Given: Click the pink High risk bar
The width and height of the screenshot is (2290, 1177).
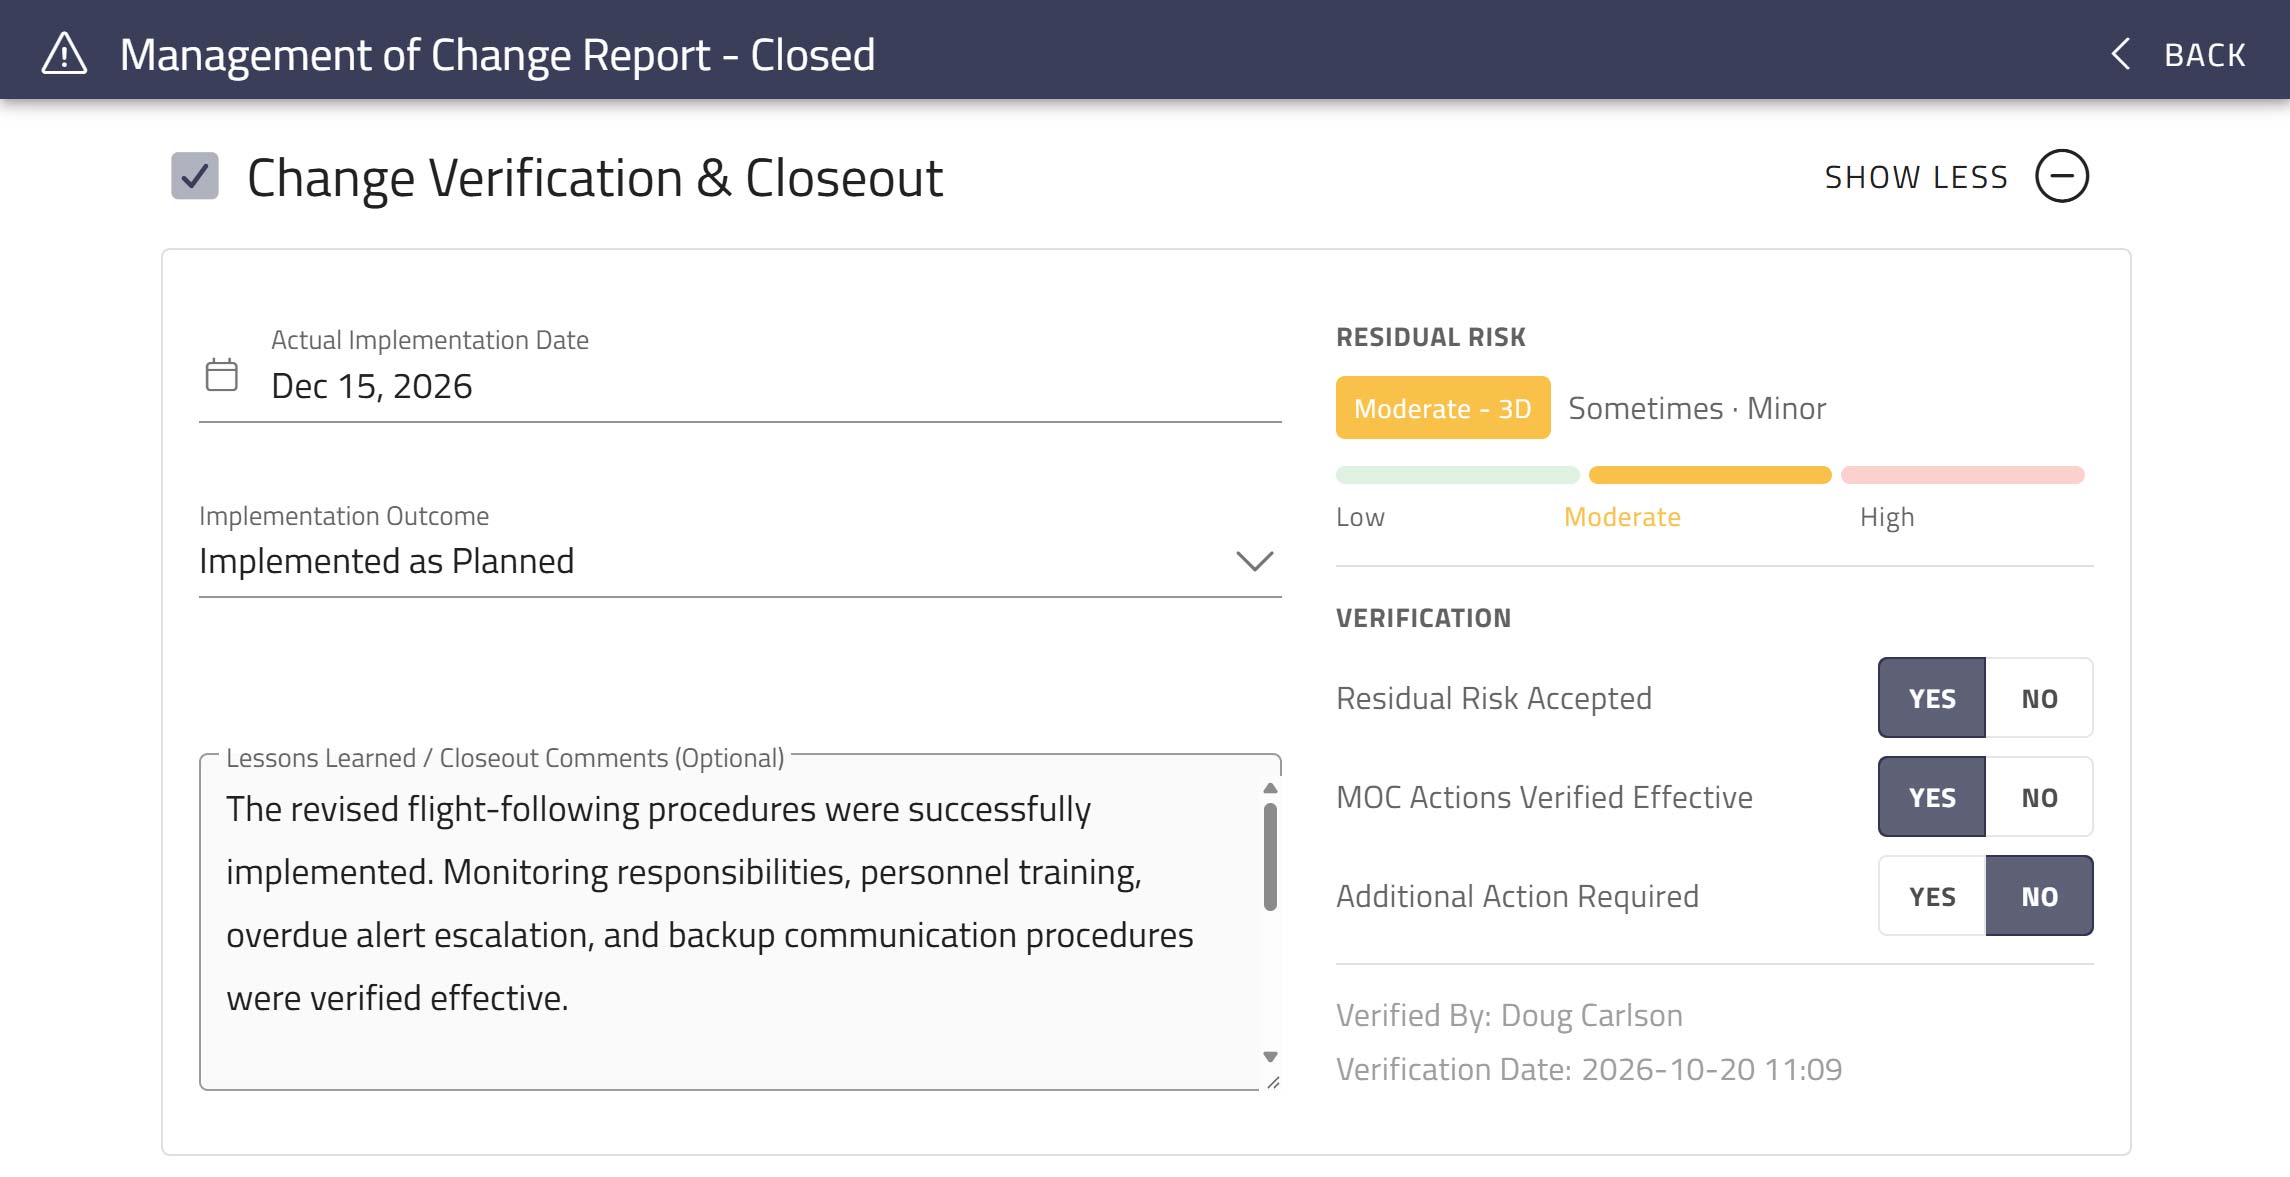Looking at the screenshot, I should 1962,475.
